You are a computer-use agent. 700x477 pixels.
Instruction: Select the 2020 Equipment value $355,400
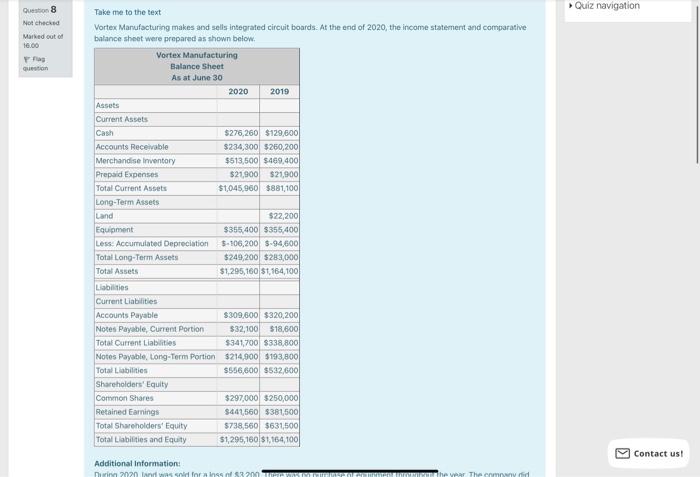tap(241, 230)
